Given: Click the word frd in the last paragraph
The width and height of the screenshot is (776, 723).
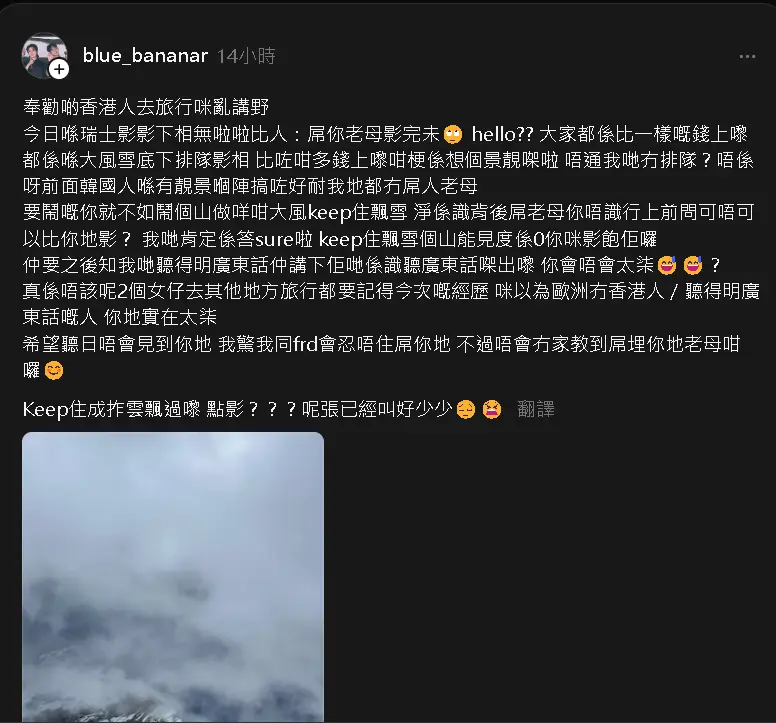Looking at the screenshot, I should click(x=305, y=344).
